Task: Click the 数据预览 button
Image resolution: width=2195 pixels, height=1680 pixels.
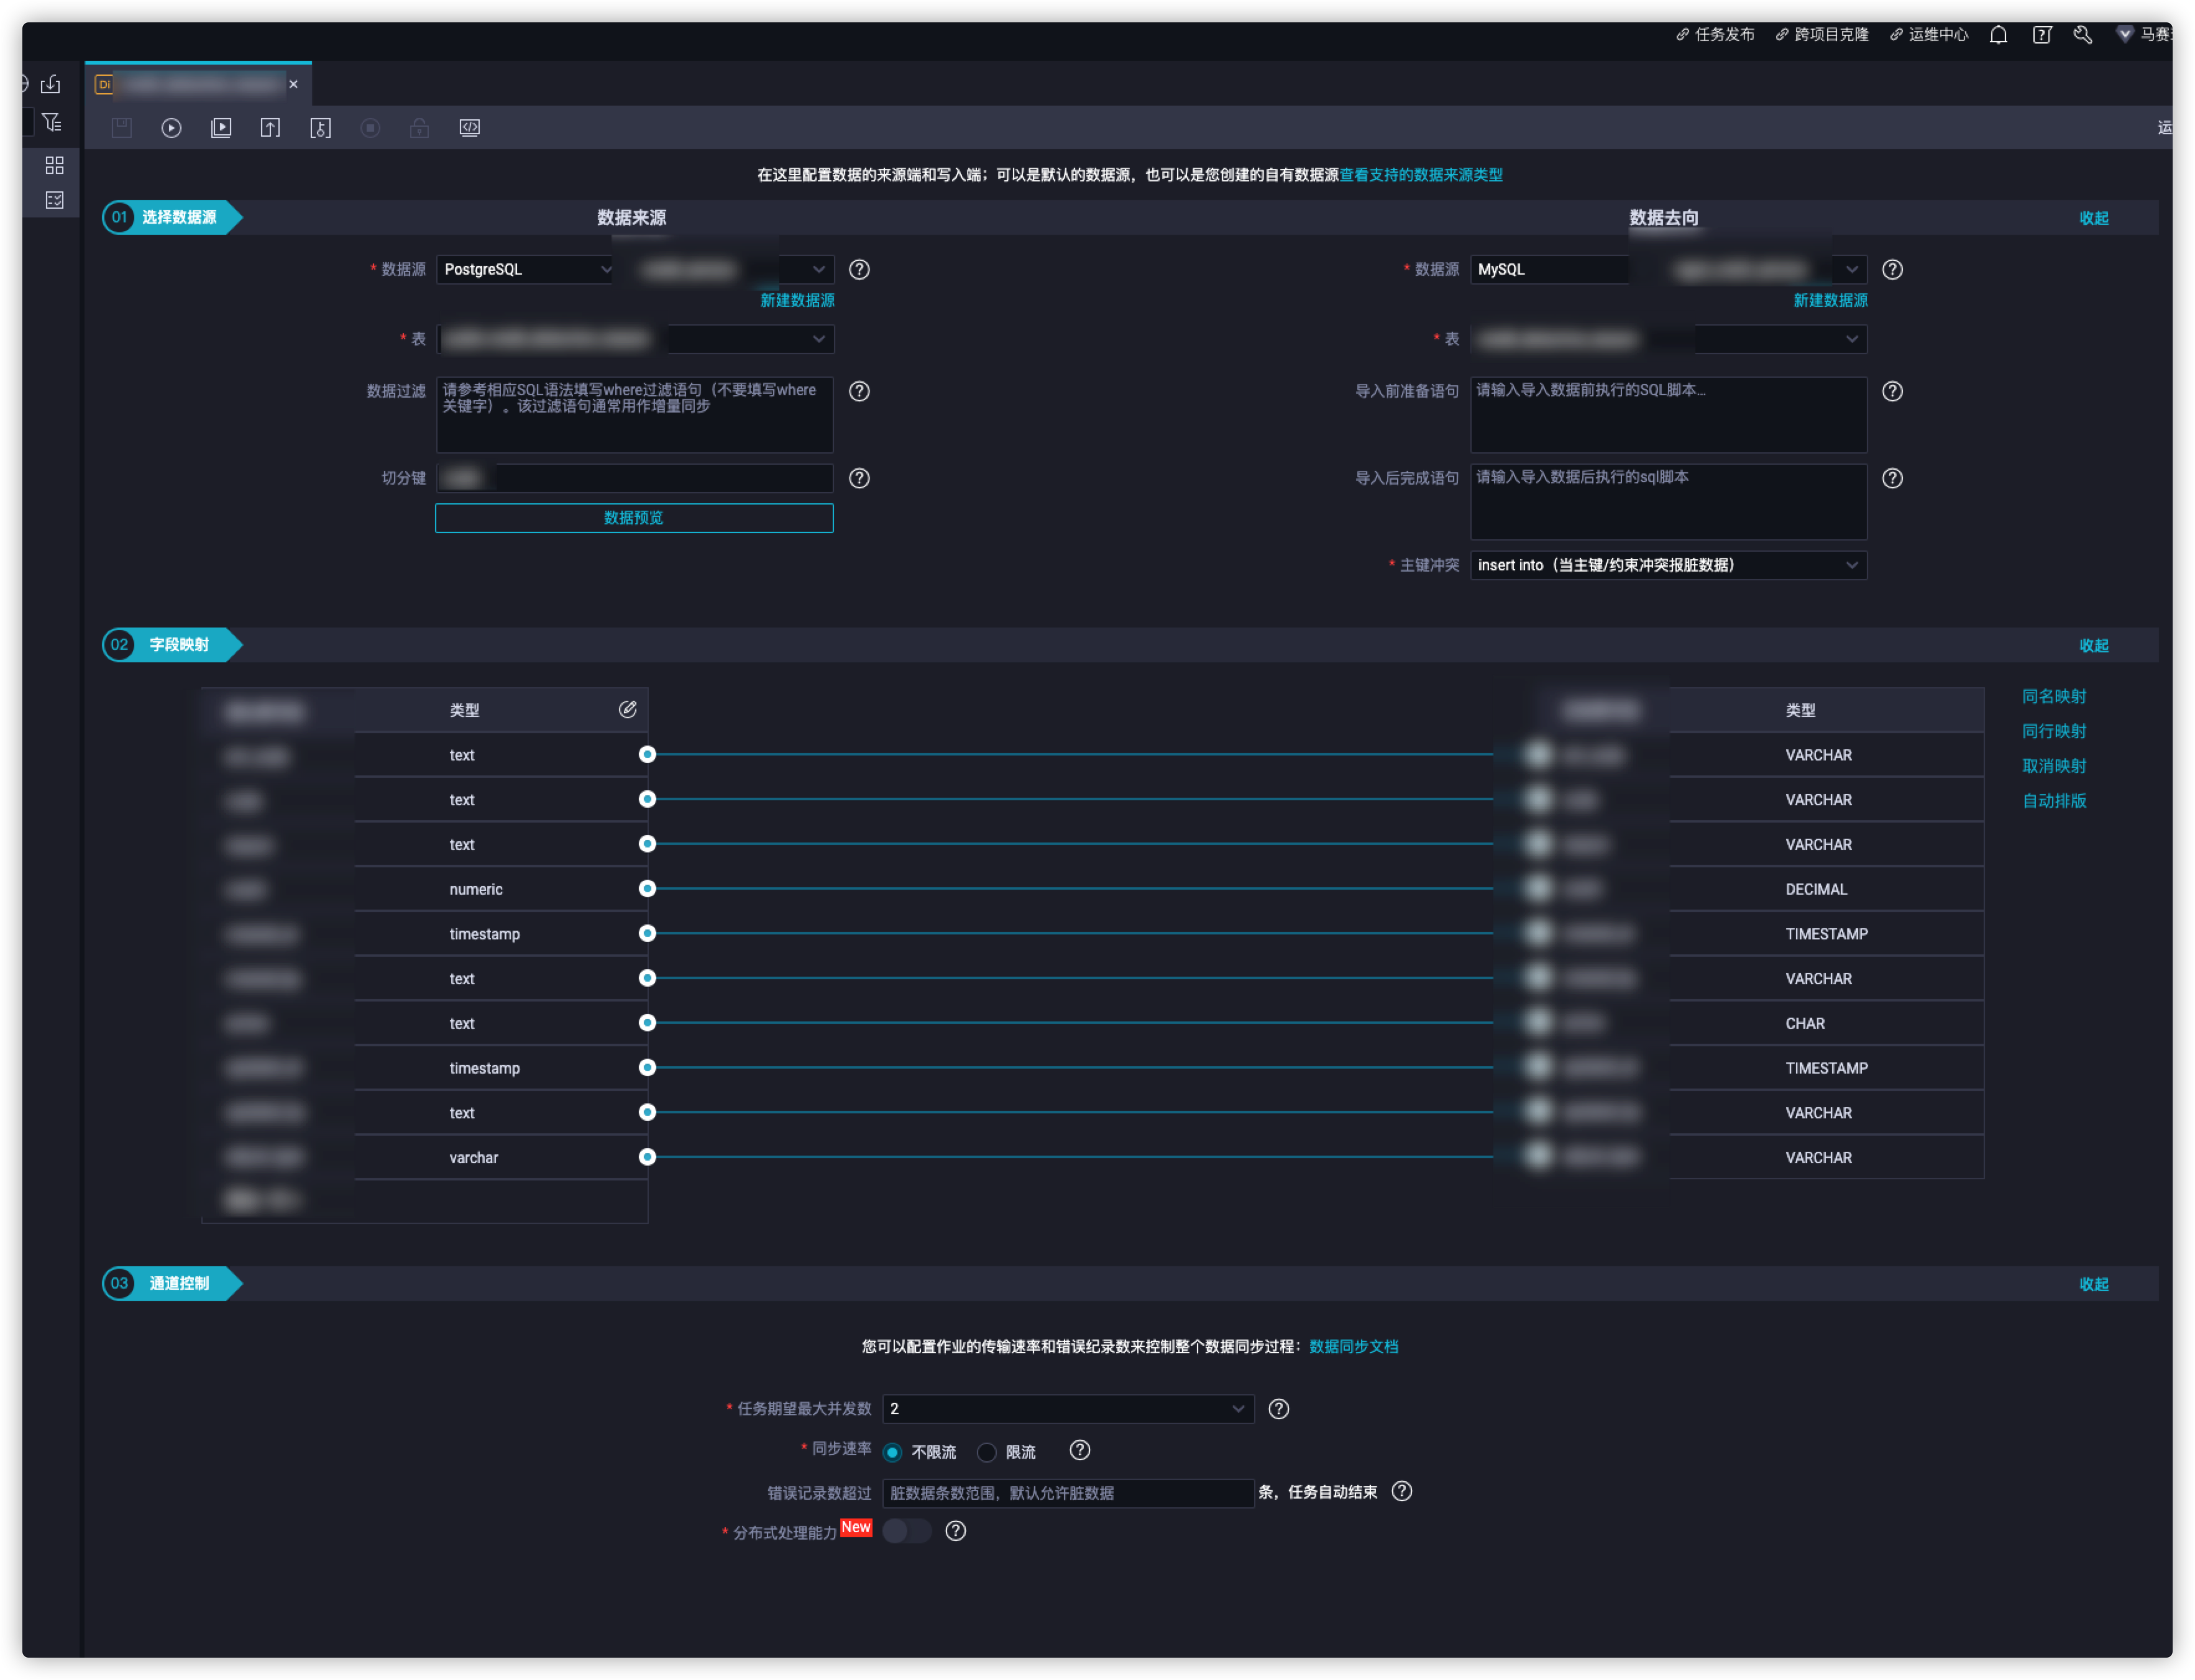Action: (633, 518)
